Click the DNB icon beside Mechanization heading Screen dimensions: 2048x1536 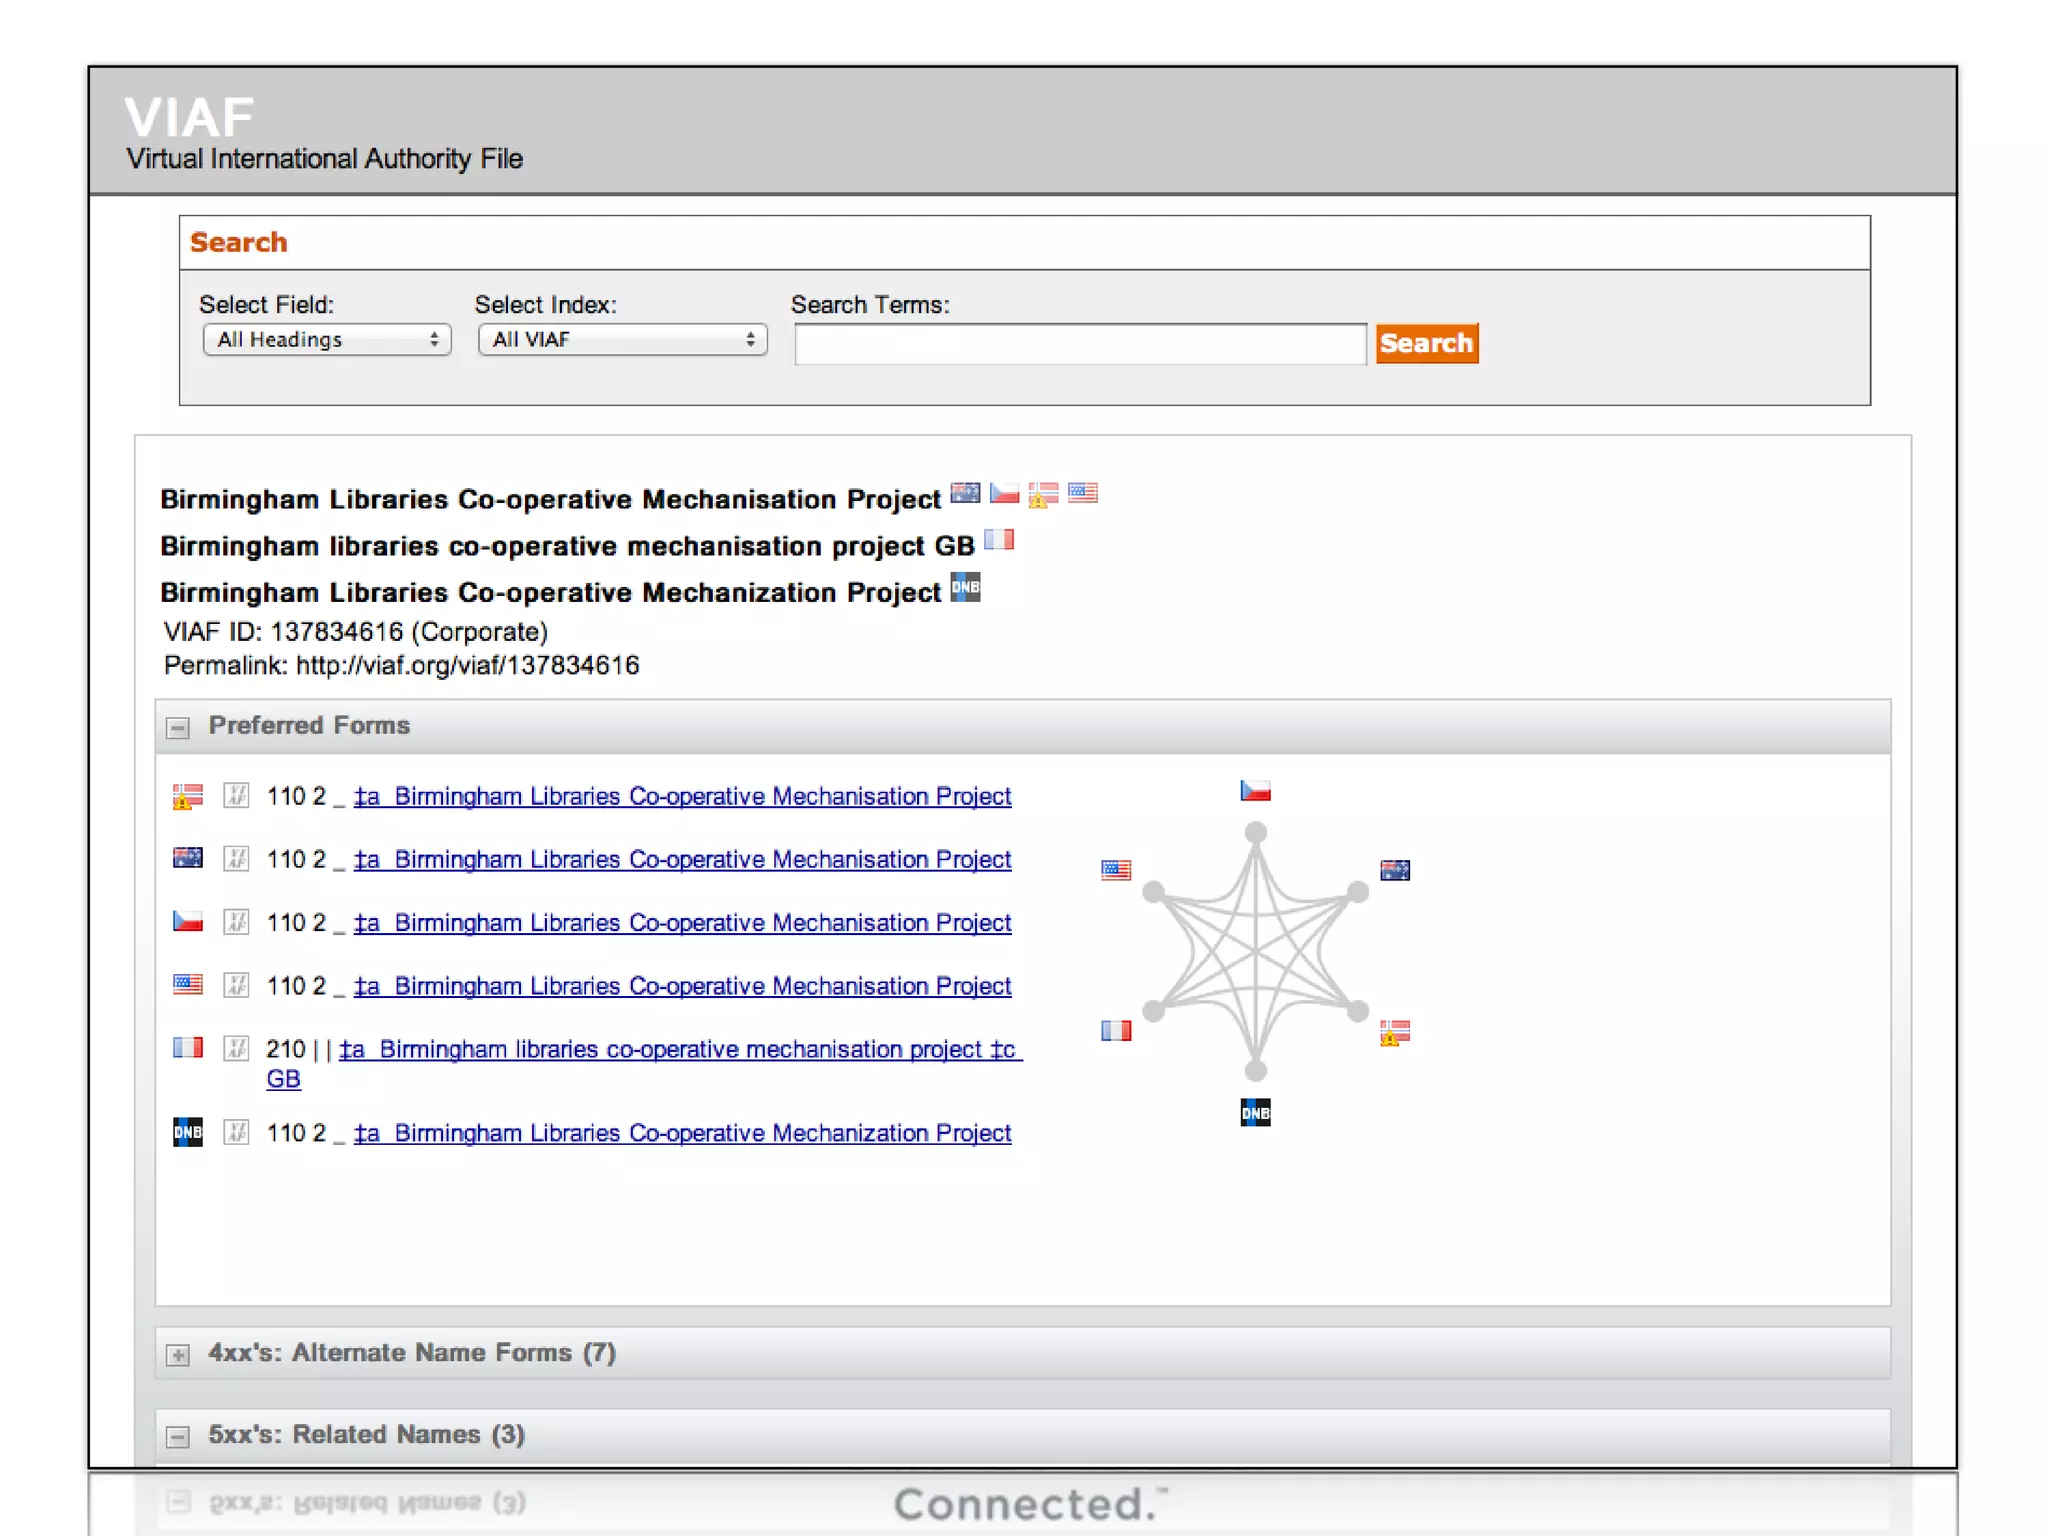click(x=965, y=588)
